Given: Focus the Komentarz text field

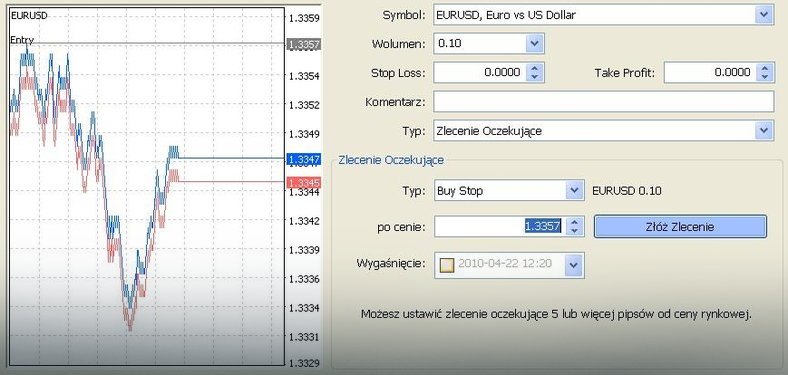Looking at the screenshot, I should pyautogui.click(x=603, y=102).
